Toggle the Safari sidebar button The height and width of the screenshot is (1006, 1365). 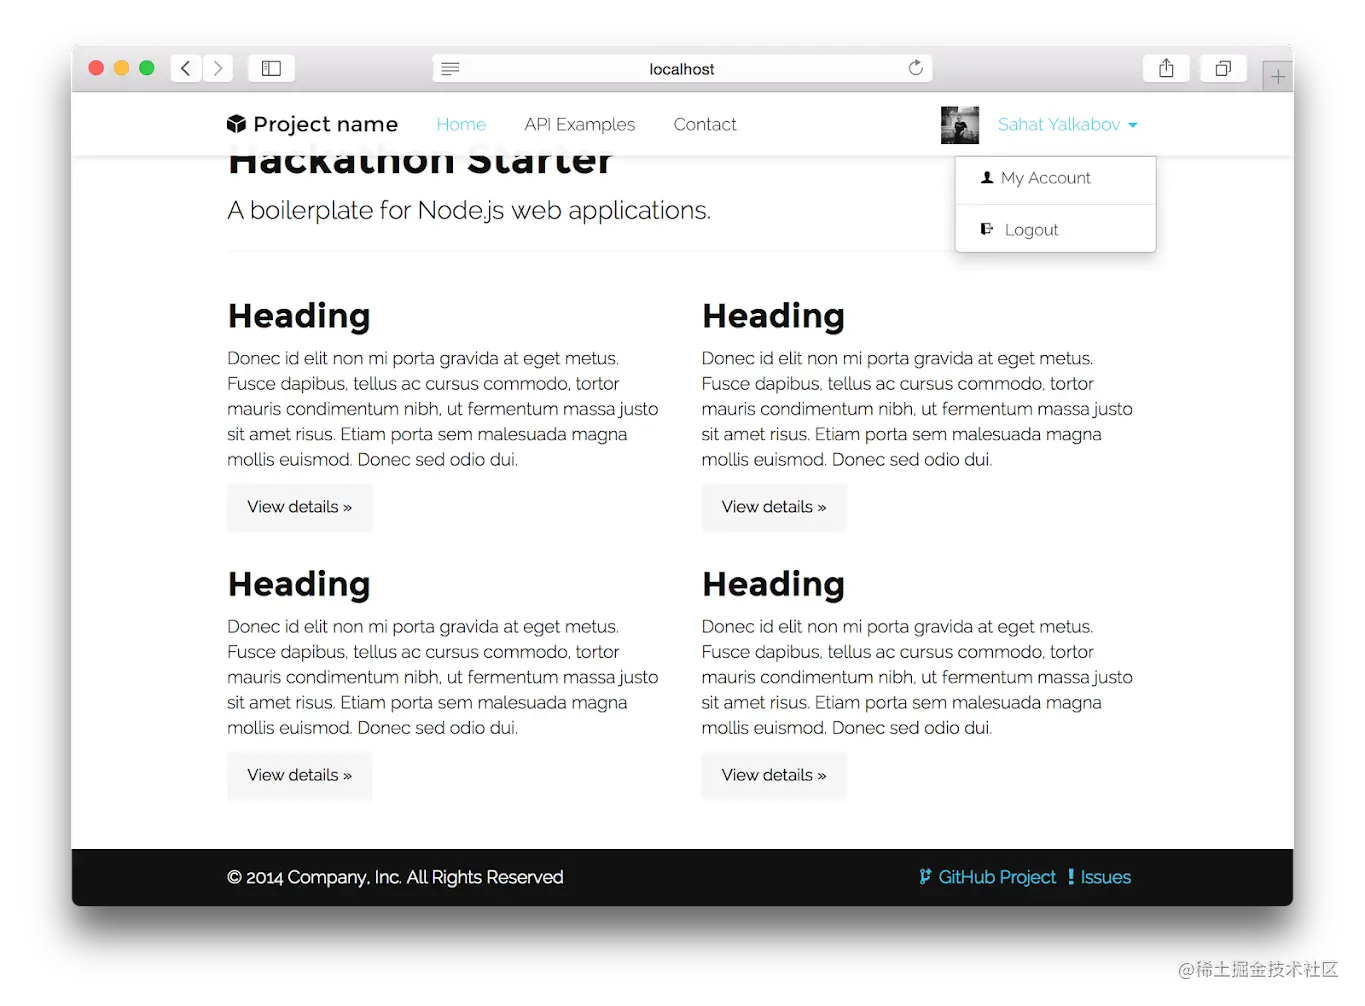click(x=271, y=68)
